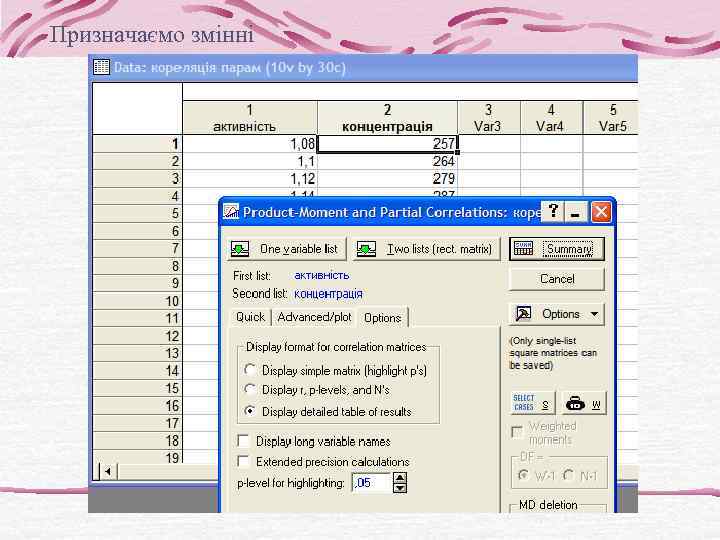Screen dimensions: 720x540
Task: Click the weight (W) button icon
Action: point(585,403)
